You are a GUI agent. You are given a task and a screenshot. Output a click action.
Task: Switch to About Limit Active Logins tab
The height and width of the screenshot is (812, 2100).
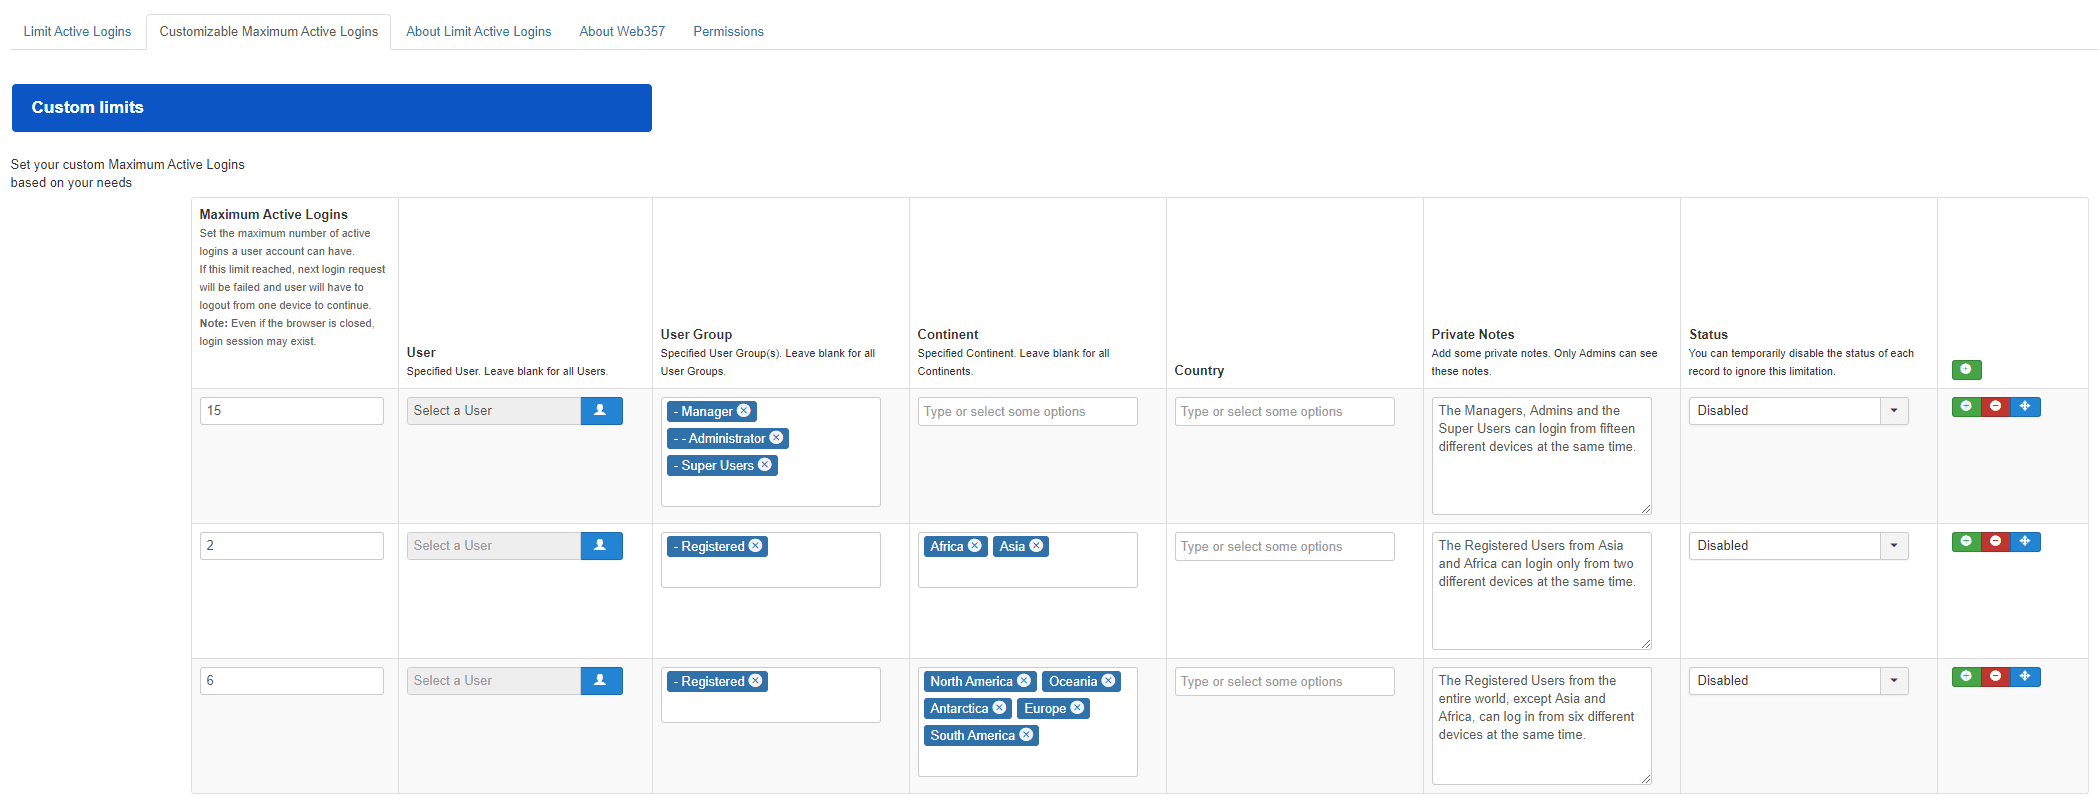pyautogui.click(x=478, y=31)
